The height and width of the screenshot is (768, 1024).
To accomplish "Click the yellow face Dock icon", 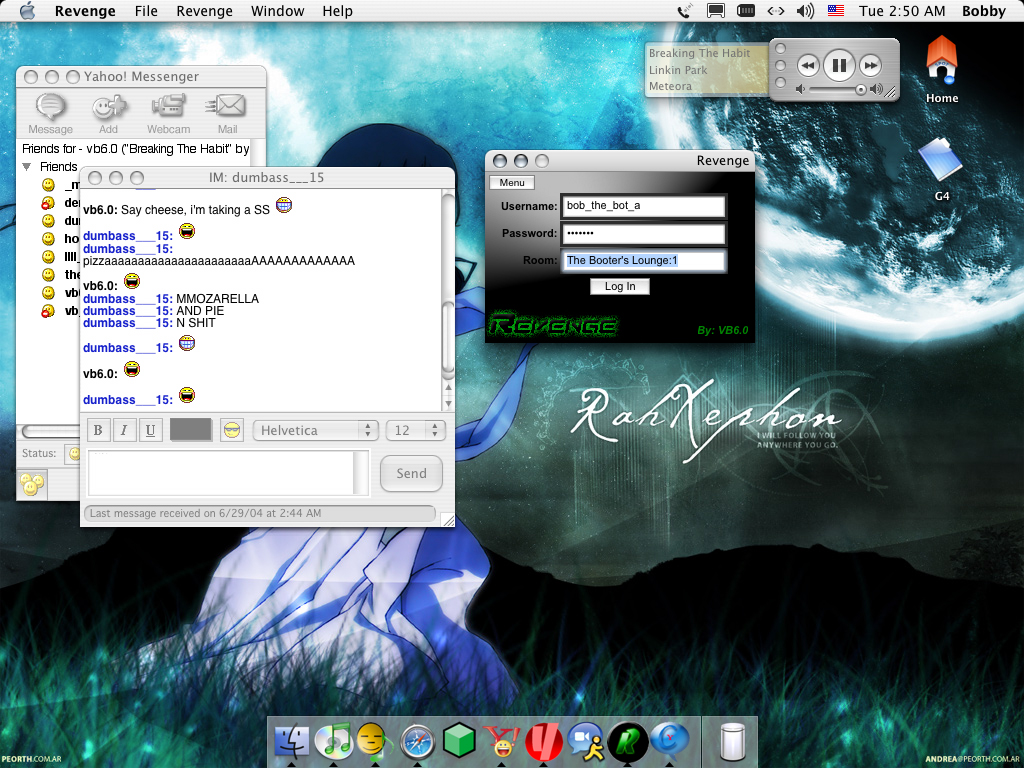I will tap(375, 743).
